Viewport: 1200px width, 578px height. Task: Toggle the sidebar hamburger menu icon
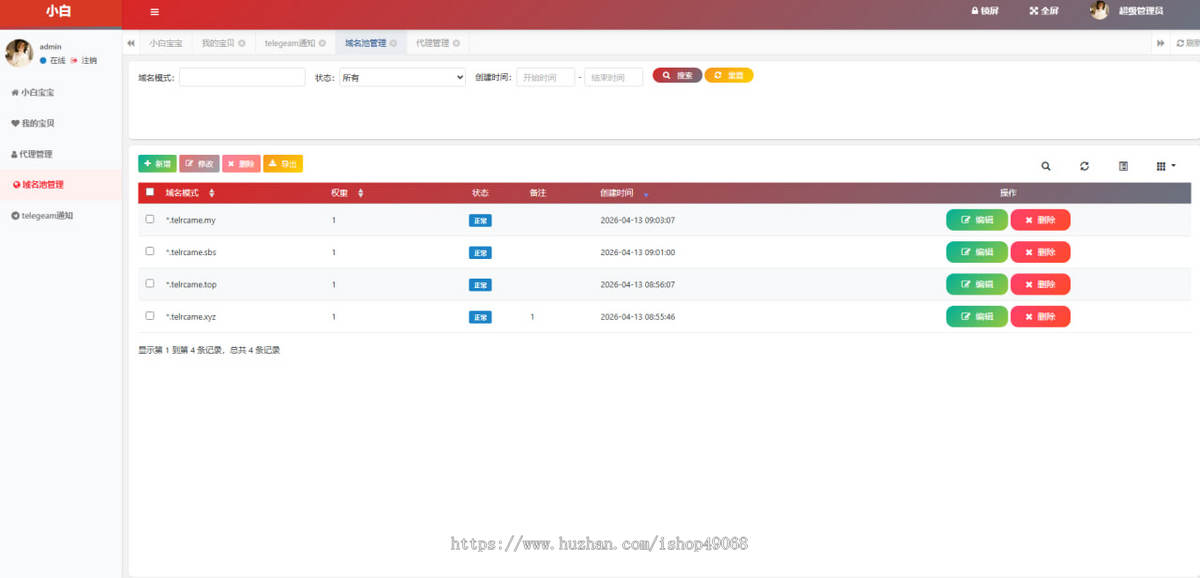(154, 12)
